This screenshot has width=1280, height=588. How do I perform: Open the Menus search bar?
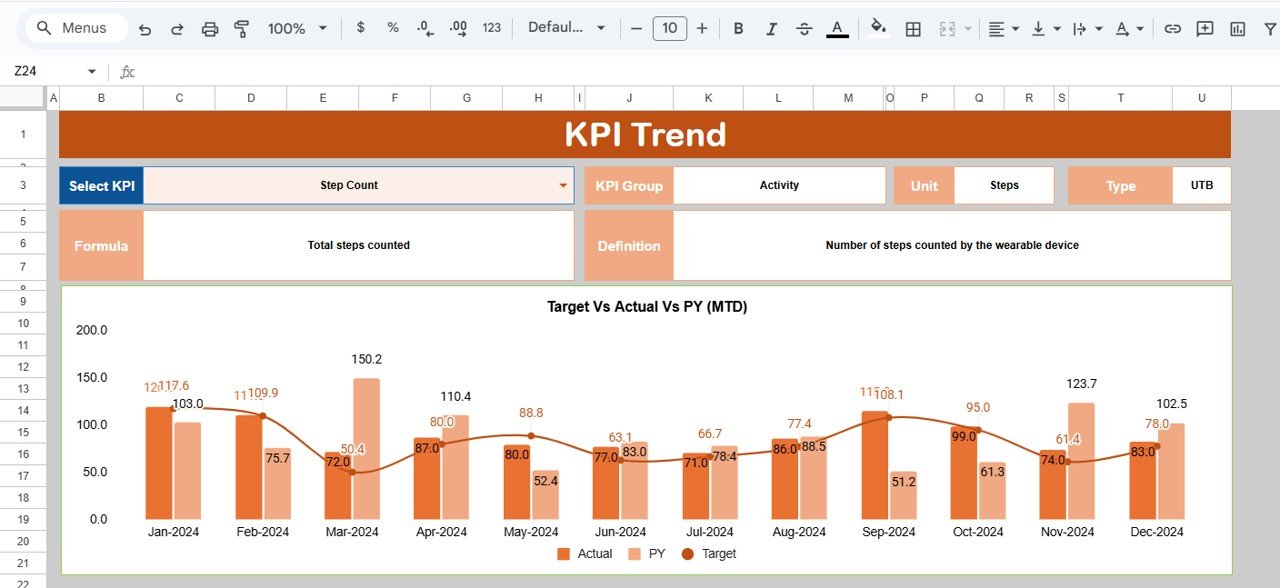(73, 28)
